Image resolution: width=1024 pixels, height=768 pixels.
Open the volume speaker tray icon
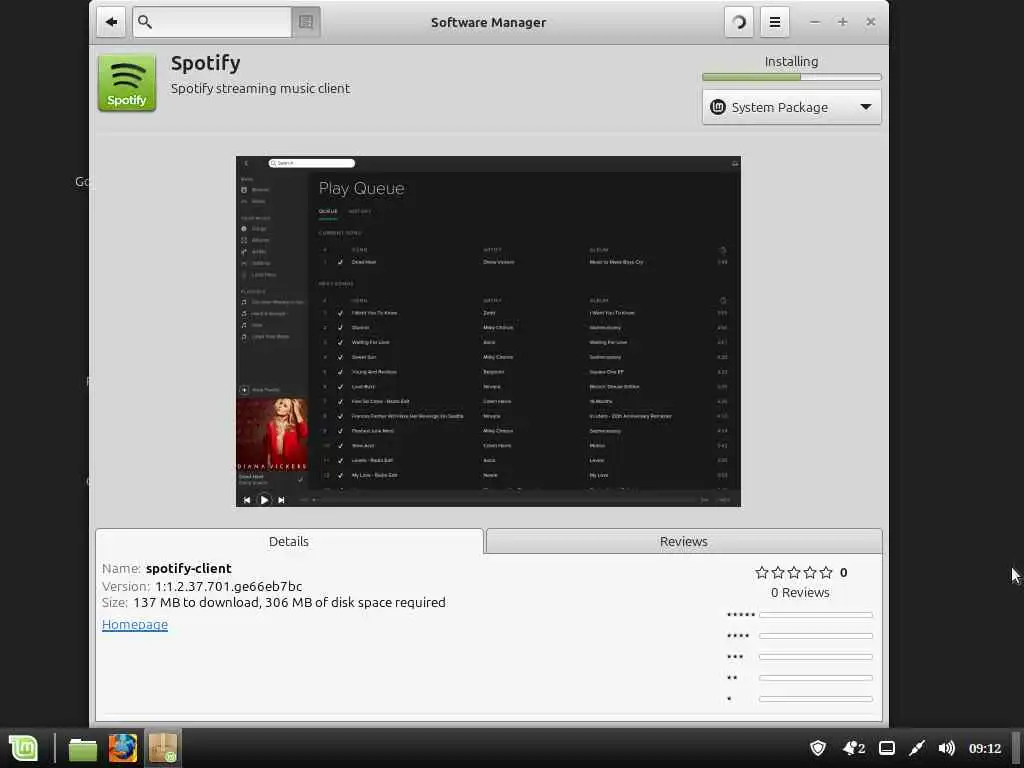click(x=946, y=748)
